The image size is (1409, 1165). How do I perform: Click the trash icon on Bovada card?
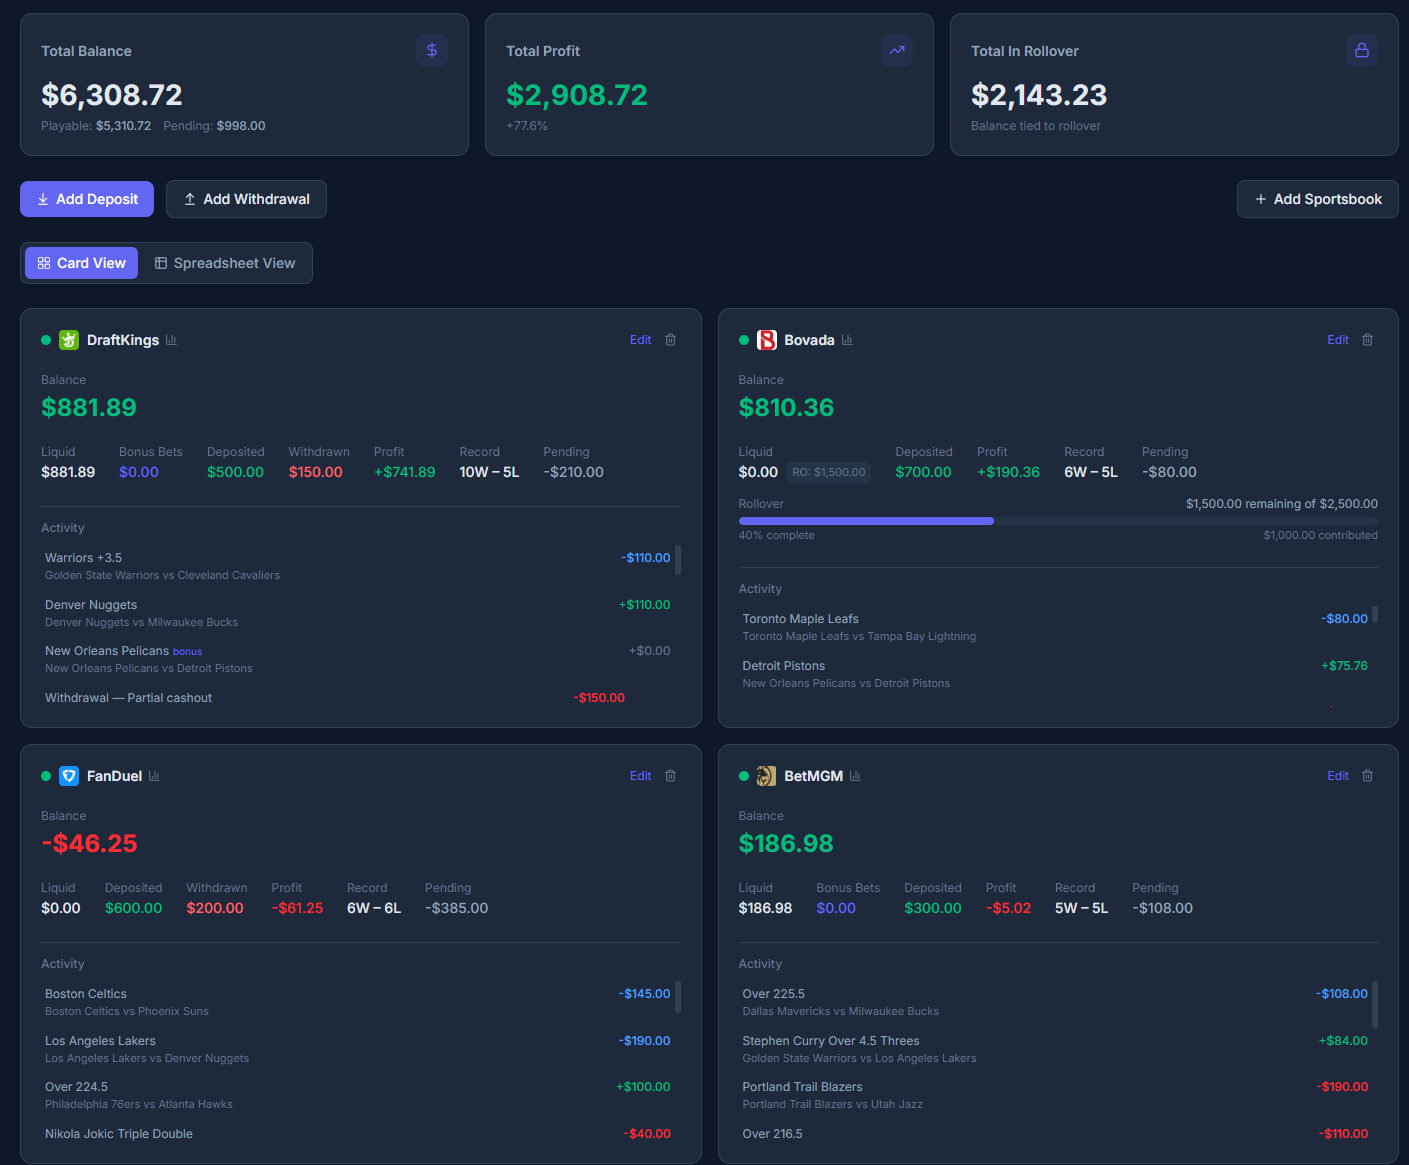(x=1367, y=340)
